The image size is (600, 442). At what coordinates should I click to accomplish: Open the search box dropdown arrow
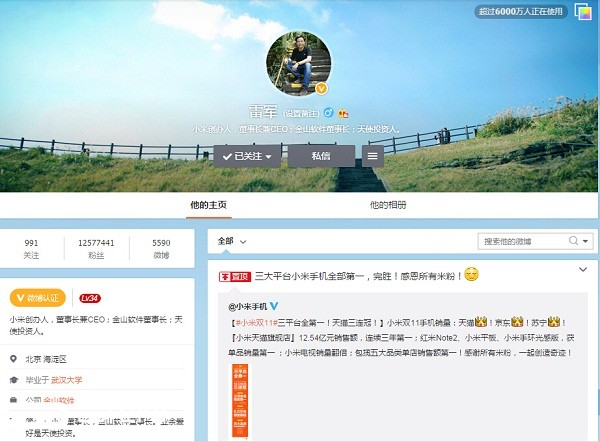[585, 241]
